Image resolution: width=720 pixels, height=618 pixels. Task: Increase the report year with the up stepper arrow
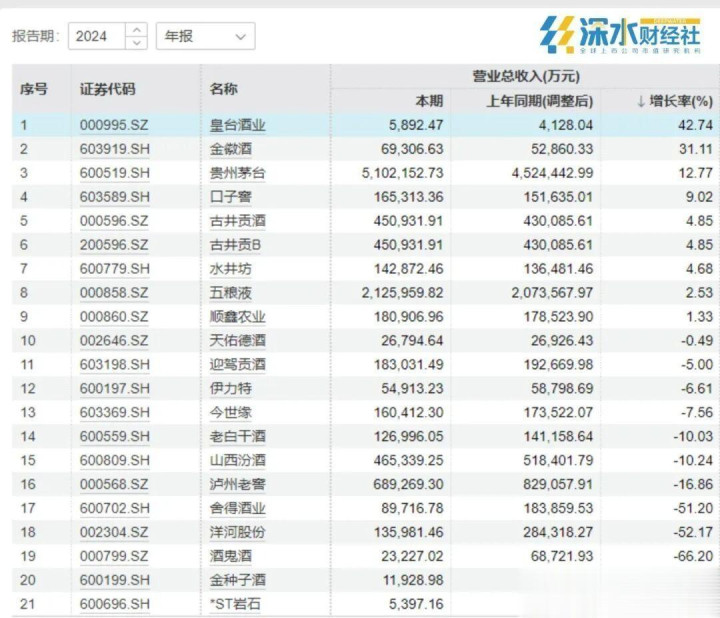136,30
